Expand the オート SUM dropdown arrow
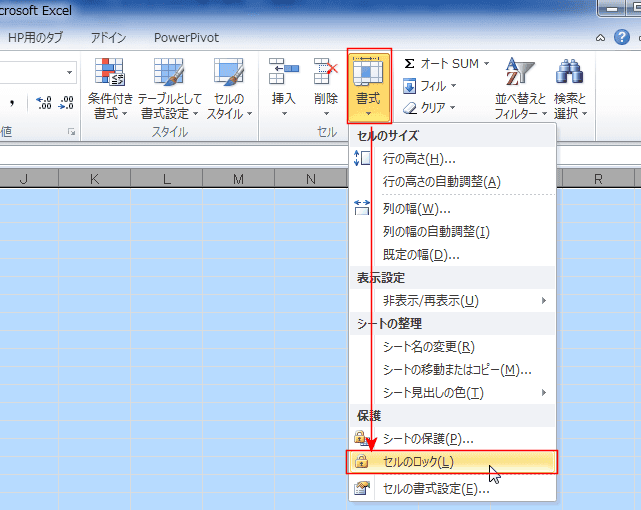Viewport: 641px width, 510px height. [x=486, y=64]
